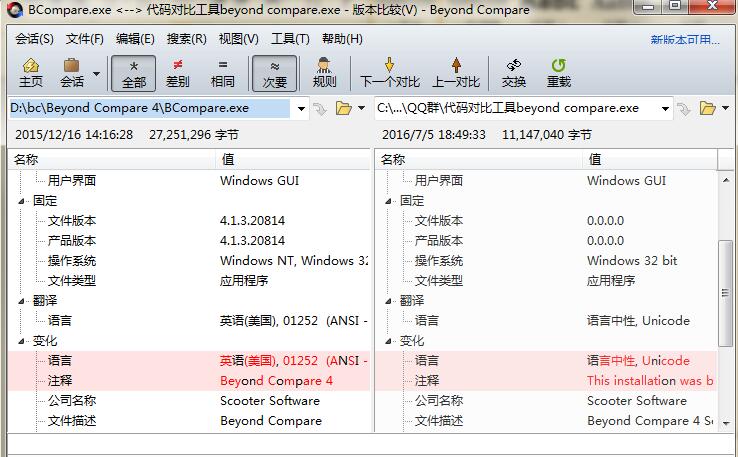Open 会话(S) menu

34,39
